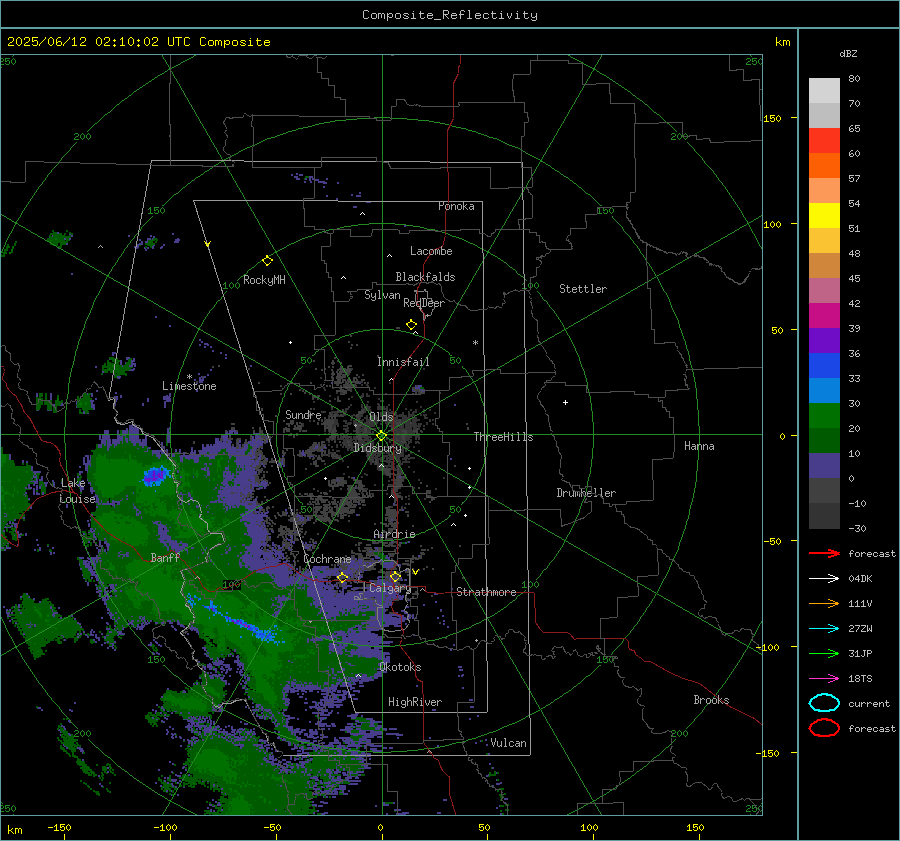Pick the red 60-65 dBZ color swatch
This screenshot has width=900, height=841.
(824, 141)
